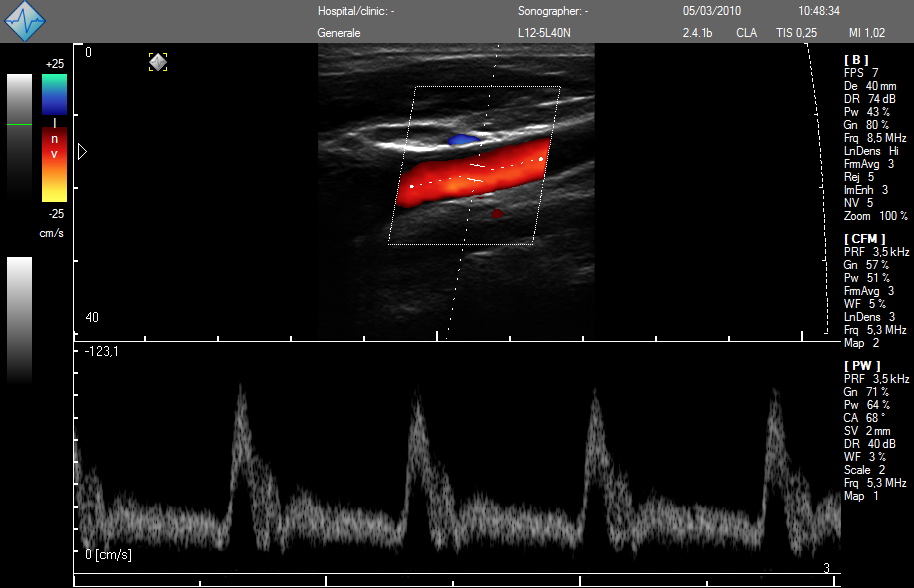Click the PW Gn 71 % parameter
The image size is (914, 588).
point(866,392)
